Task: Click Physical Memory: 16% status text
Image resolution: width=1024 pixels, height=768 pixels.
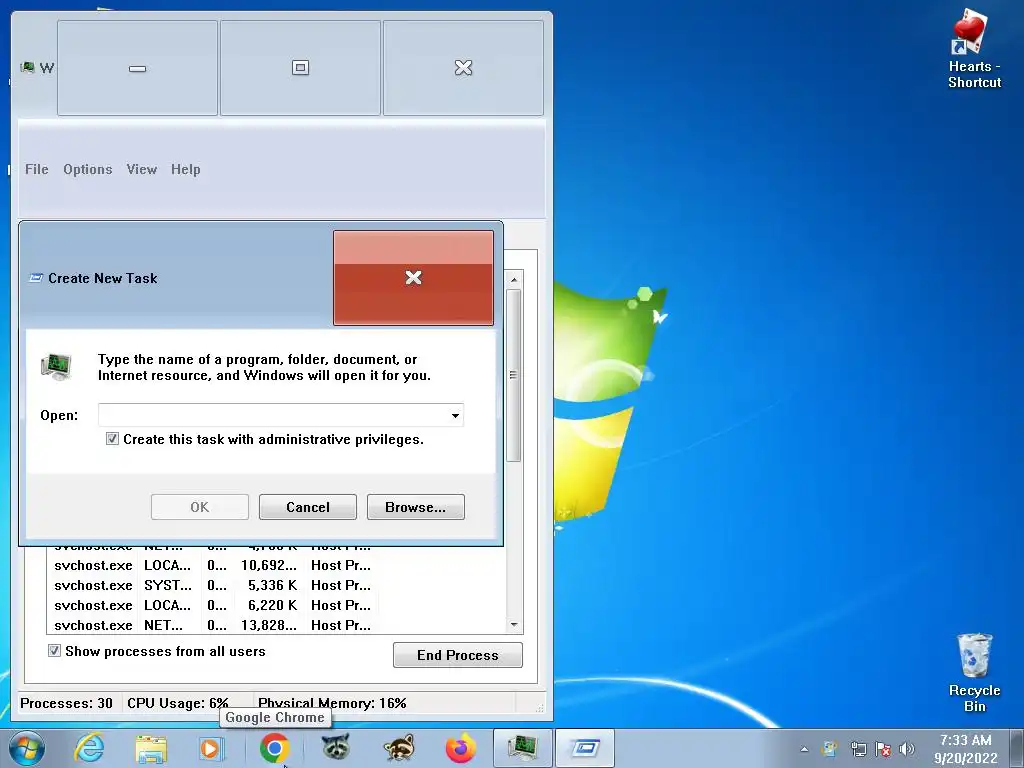Action: pos(332,703)
